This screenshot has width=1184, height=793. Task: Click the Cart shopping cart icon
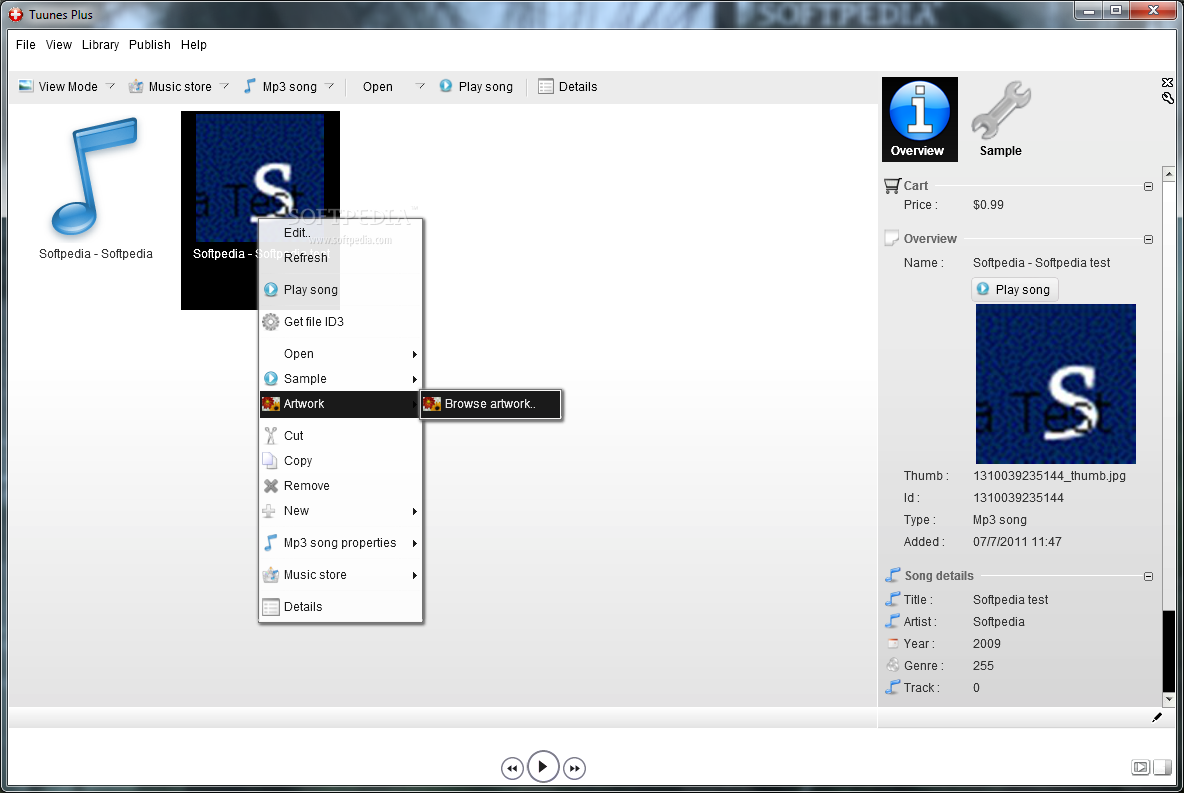tap(892, 185)
